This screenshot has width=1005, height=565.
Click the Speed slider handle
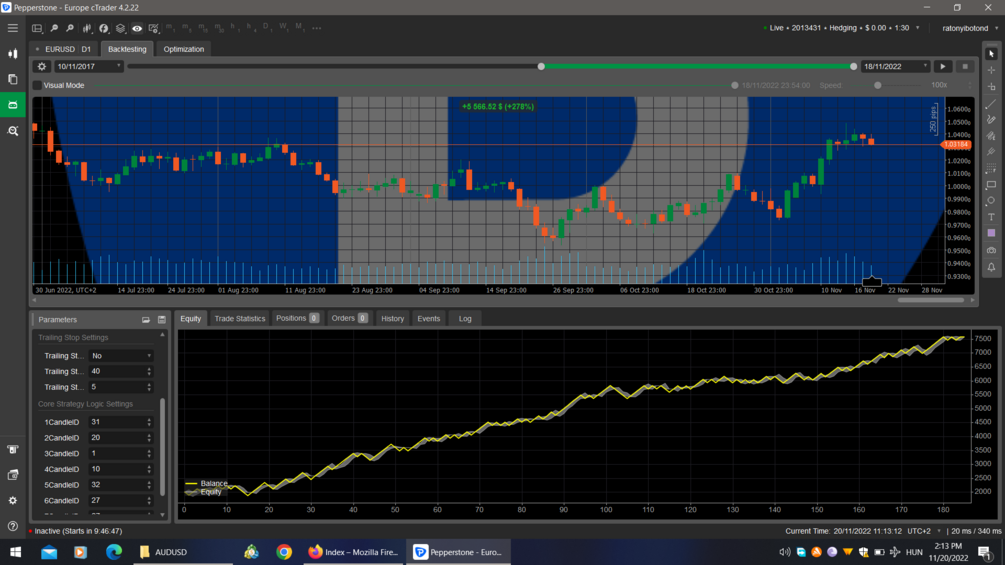click(877, 85)
